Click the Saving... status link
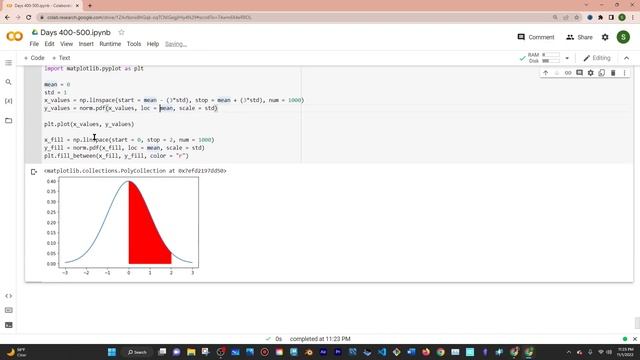Viewport: 640px width, 360px height. pos(176,44)
